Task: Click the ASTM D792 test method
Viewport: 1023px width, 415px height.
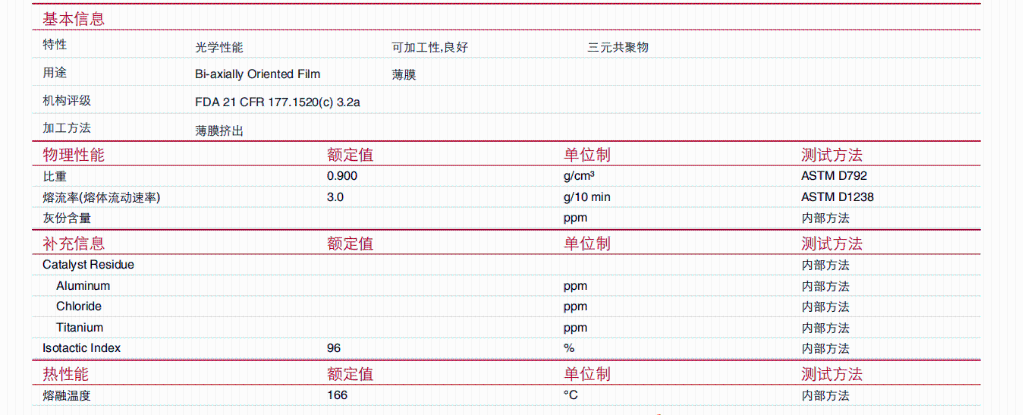Action: pos(834,176)
